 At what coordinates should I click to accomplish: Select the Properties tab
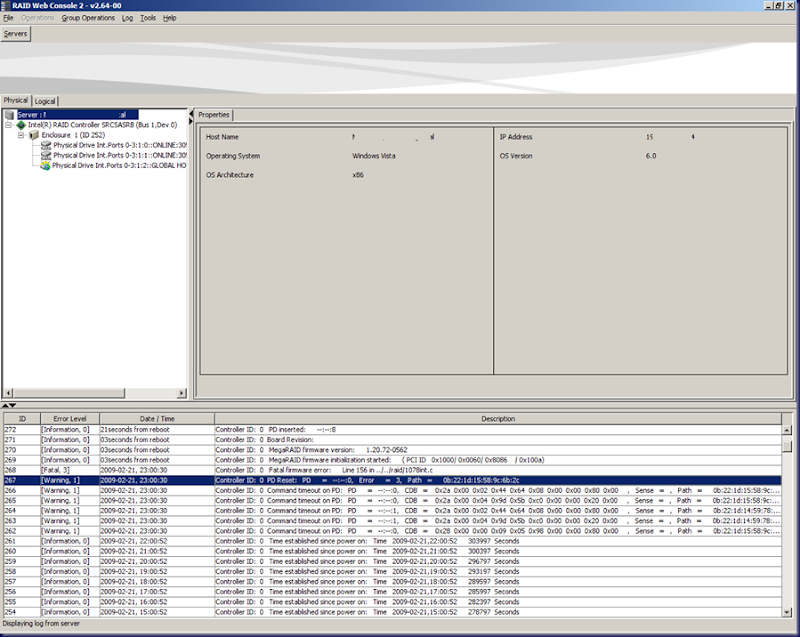214,115
